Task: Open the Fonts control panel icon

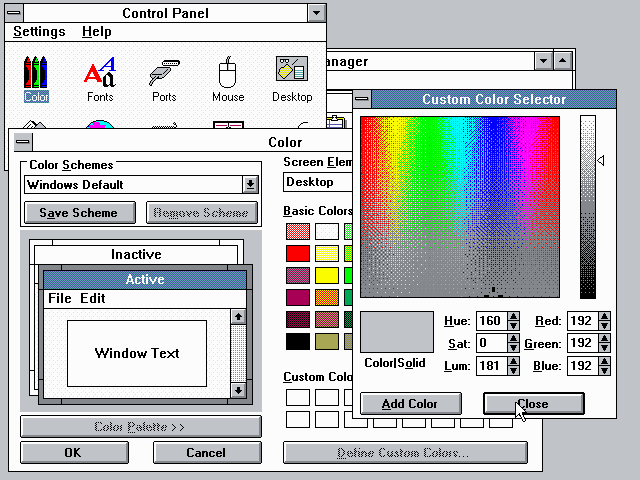Action: [x=99, y=73]
